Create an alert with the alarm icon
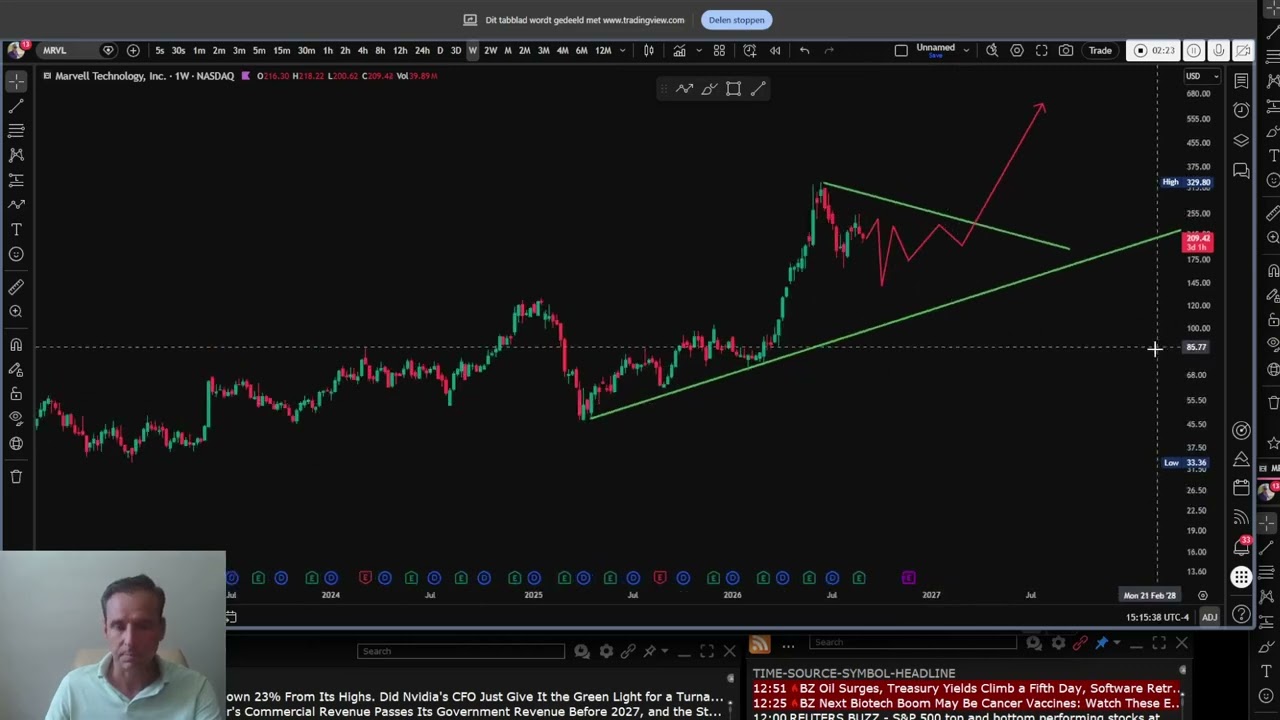Viewport: 1280px width, 720px height. 750,50
